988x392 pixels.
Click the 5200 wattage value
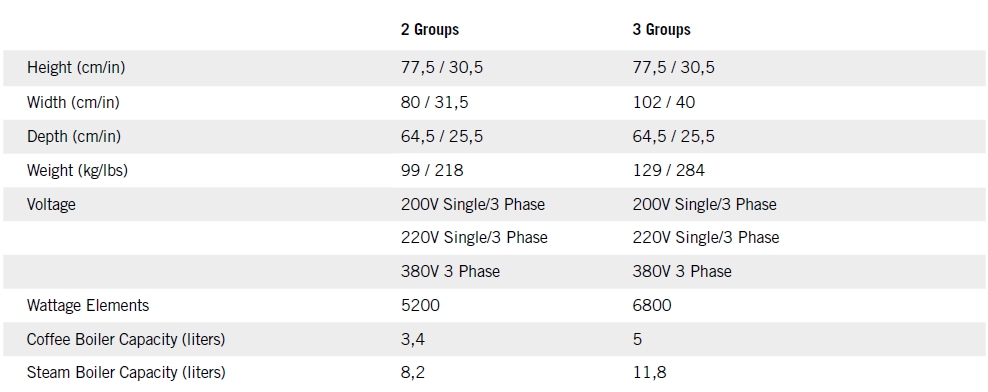pos(420,306)
